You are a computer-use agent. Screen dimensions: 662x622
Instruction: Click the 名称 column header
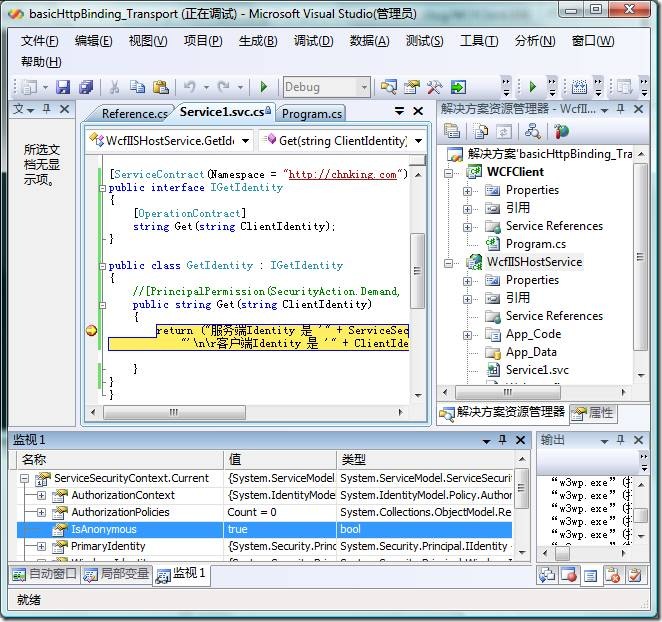pos(120,459)
